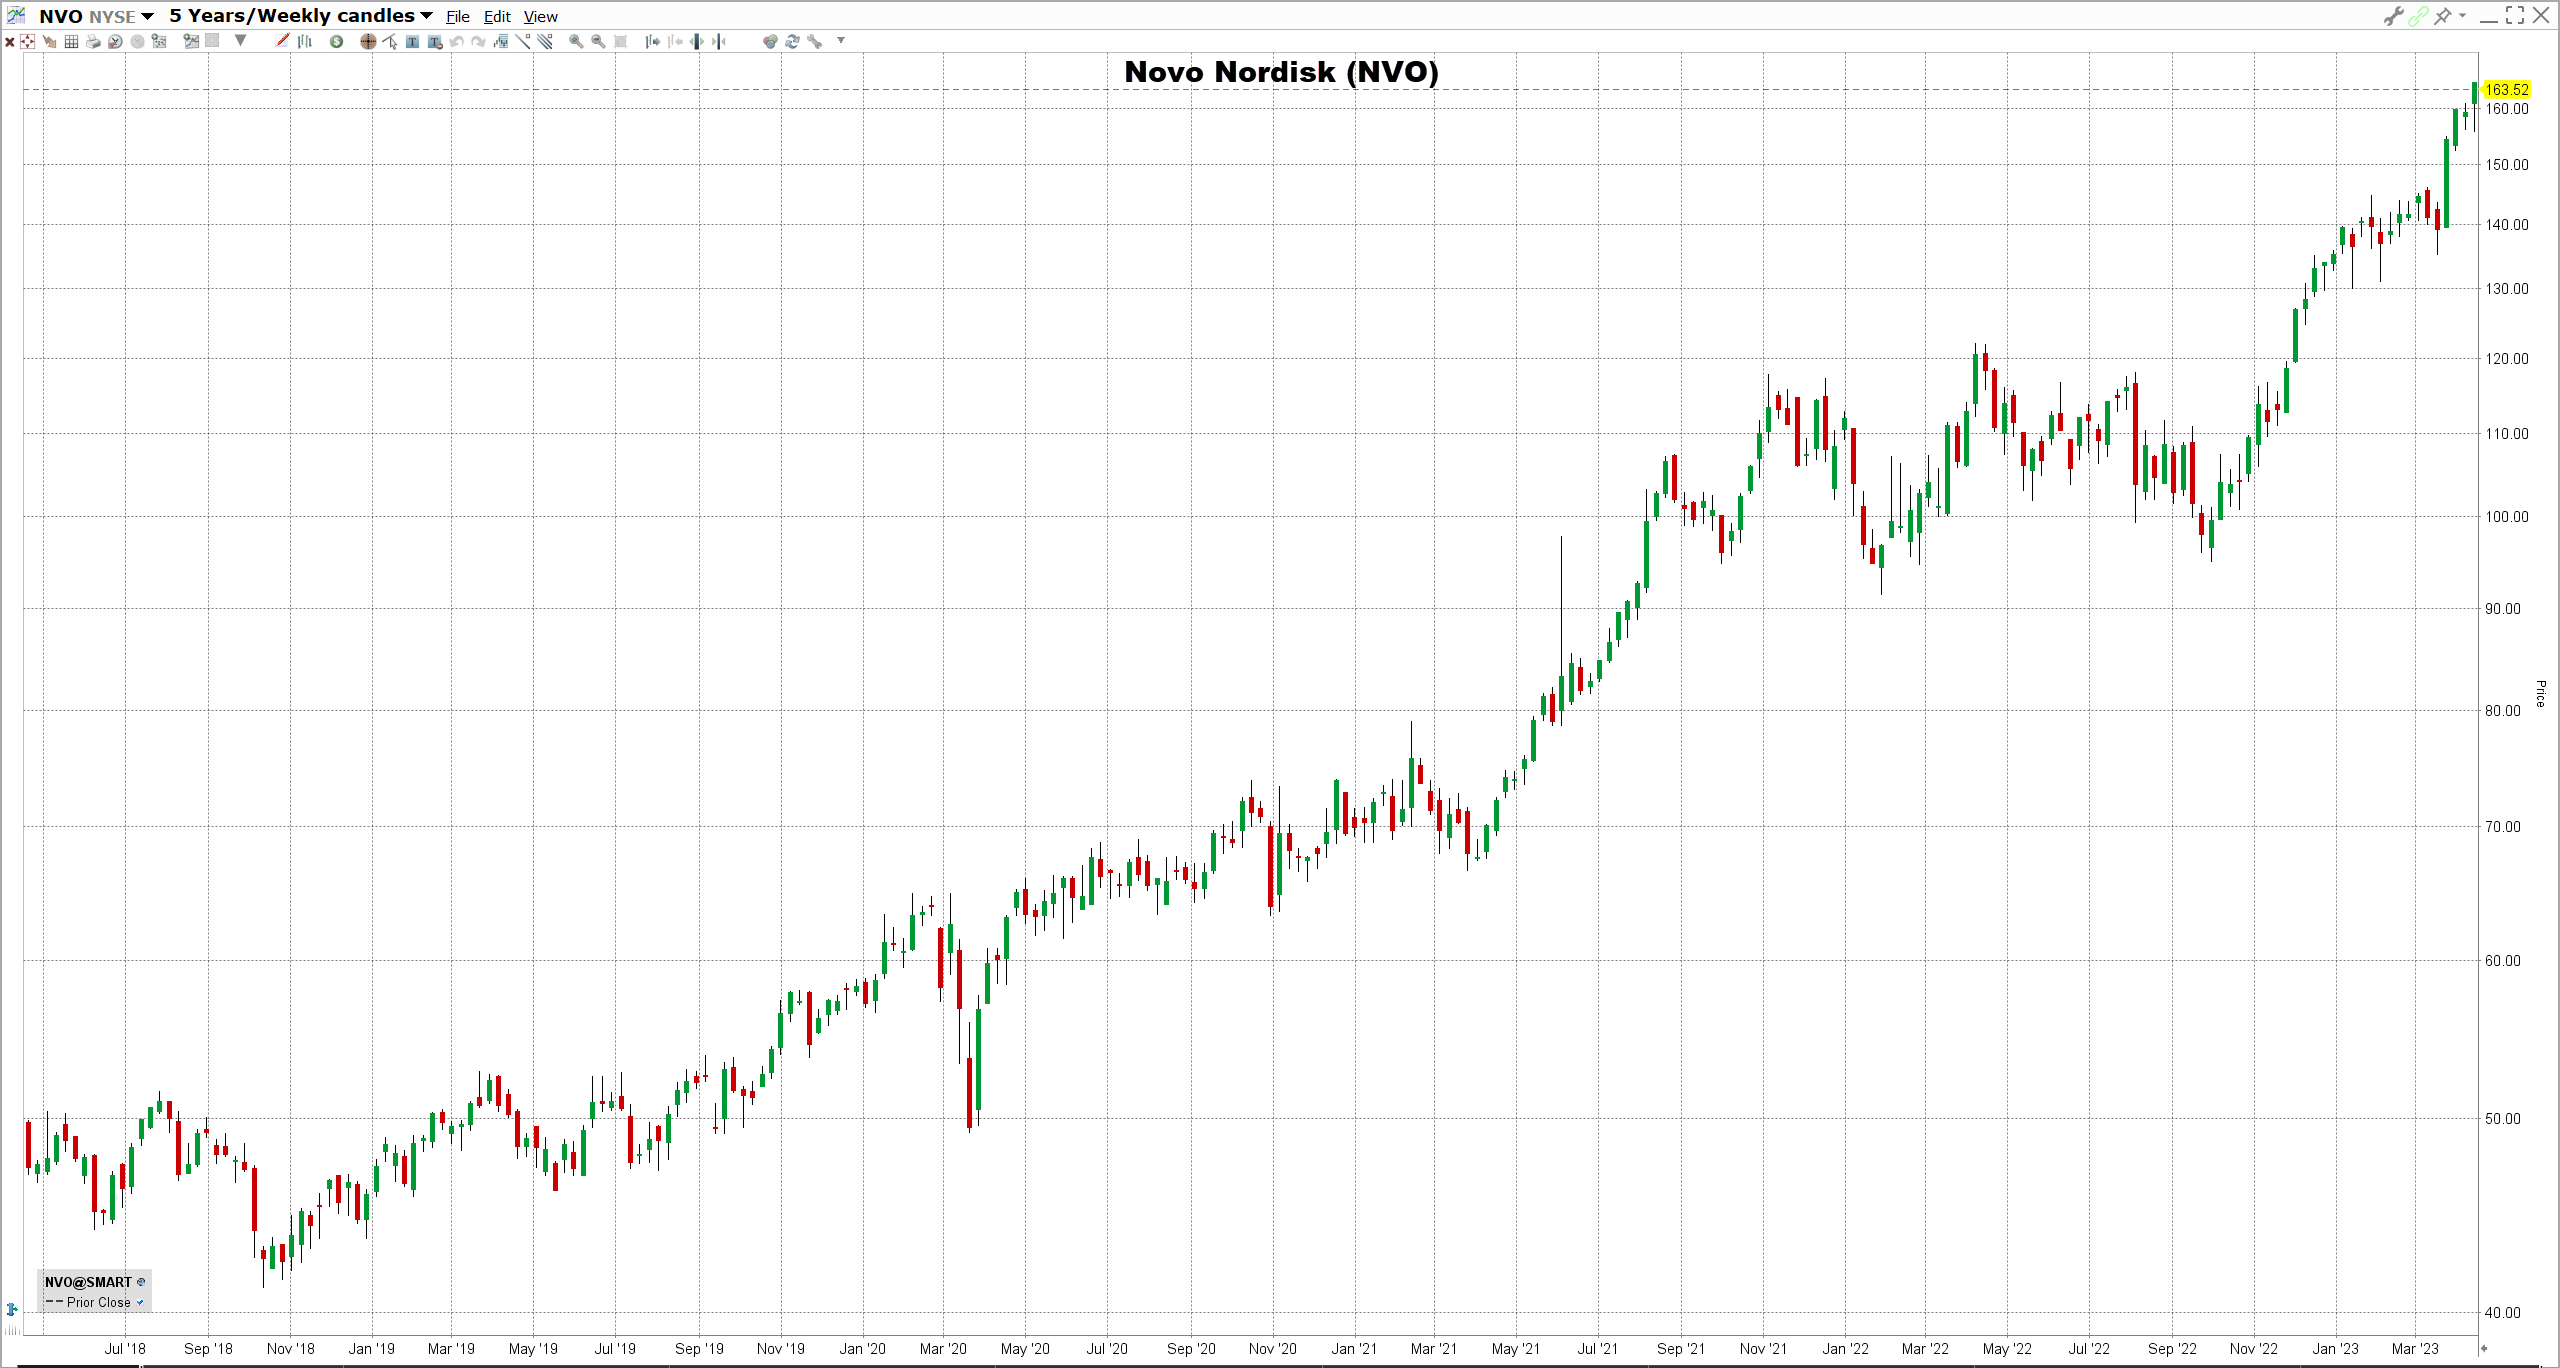
Task: Click the pushpin icon at top right
Action: point(2443,15)
